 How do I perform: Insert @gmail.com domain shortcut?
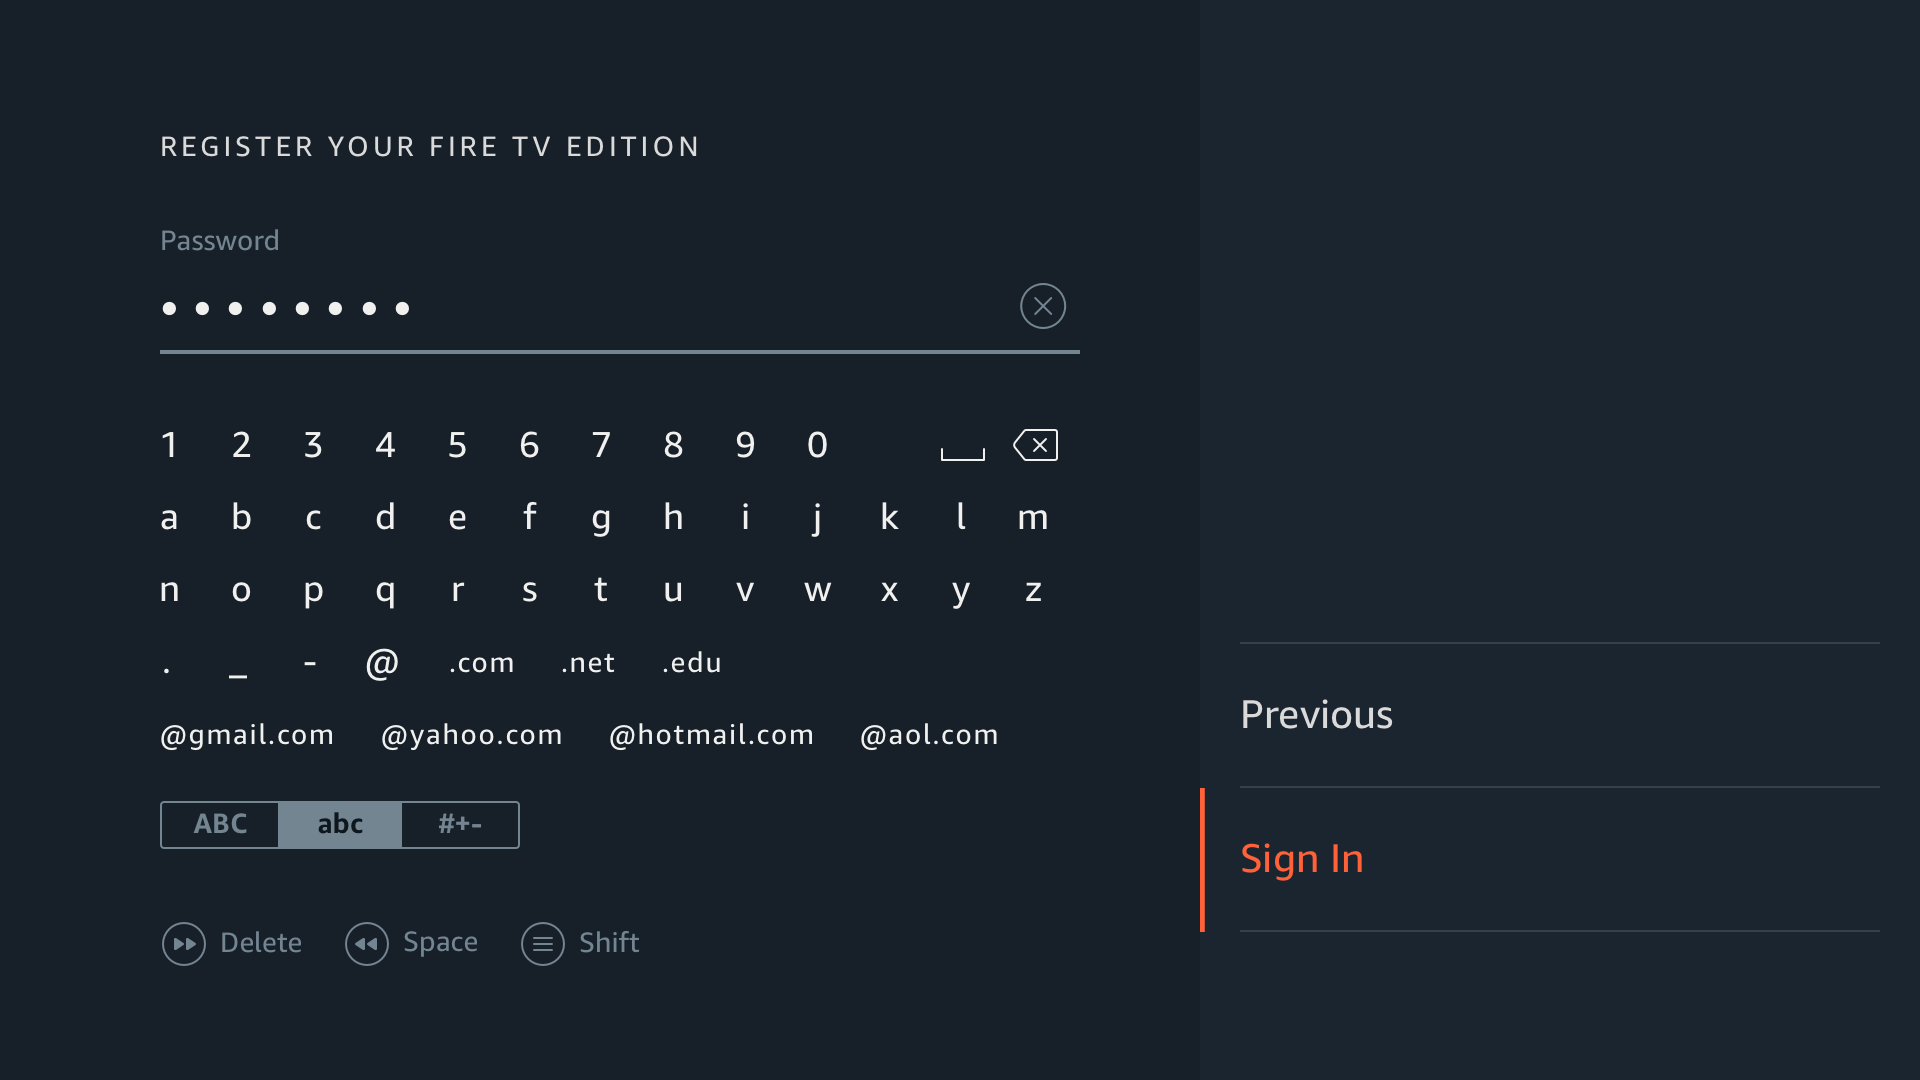tap(247, 735)
